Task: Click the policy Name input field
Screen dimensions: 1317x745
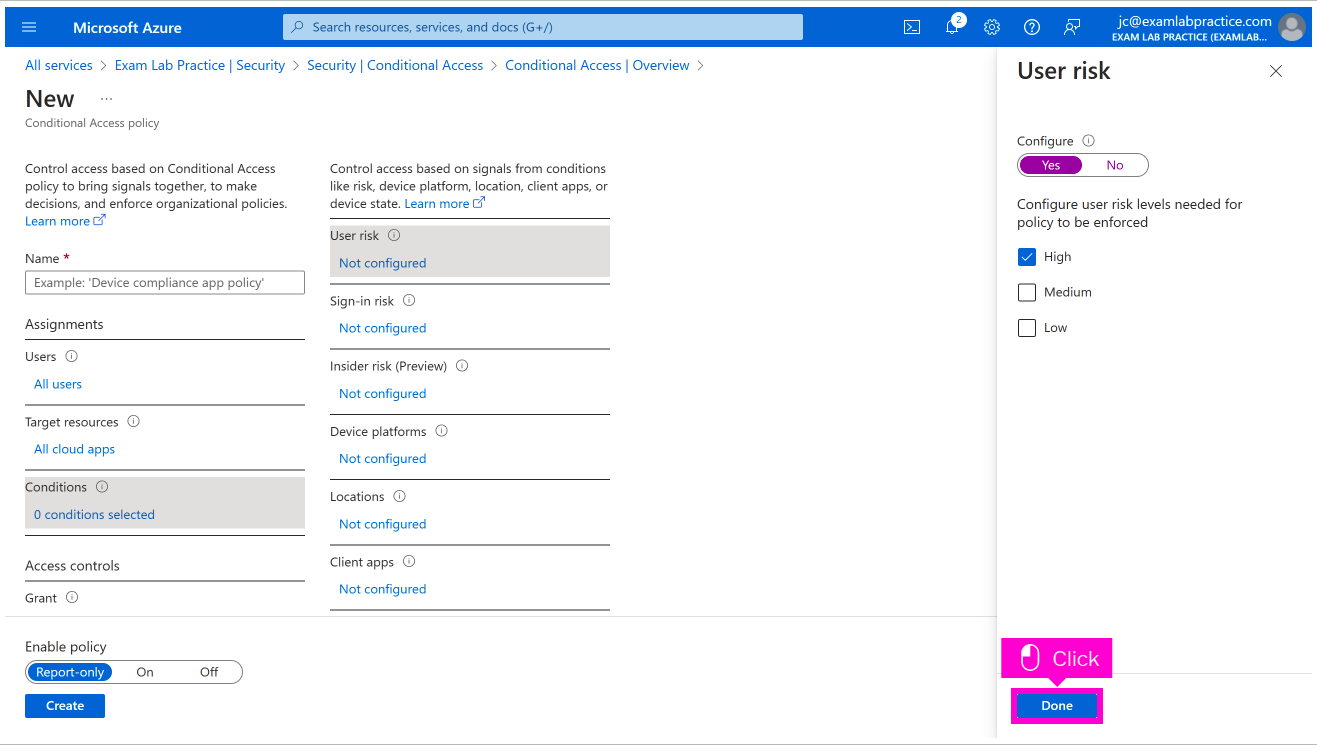Action: tap(165, 283)
